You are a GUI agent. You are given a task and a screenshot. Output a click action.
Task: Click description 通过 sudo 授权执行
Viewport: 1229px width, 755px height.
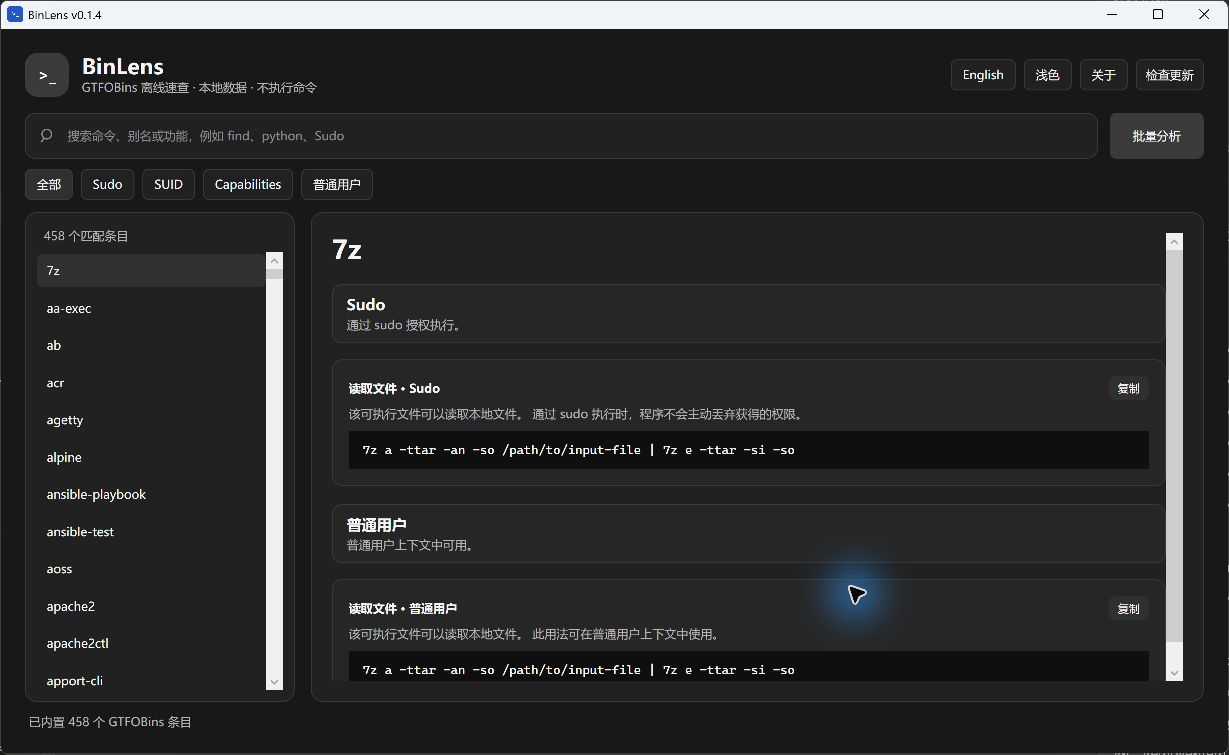pyautogui.click(x=404, y=325)
